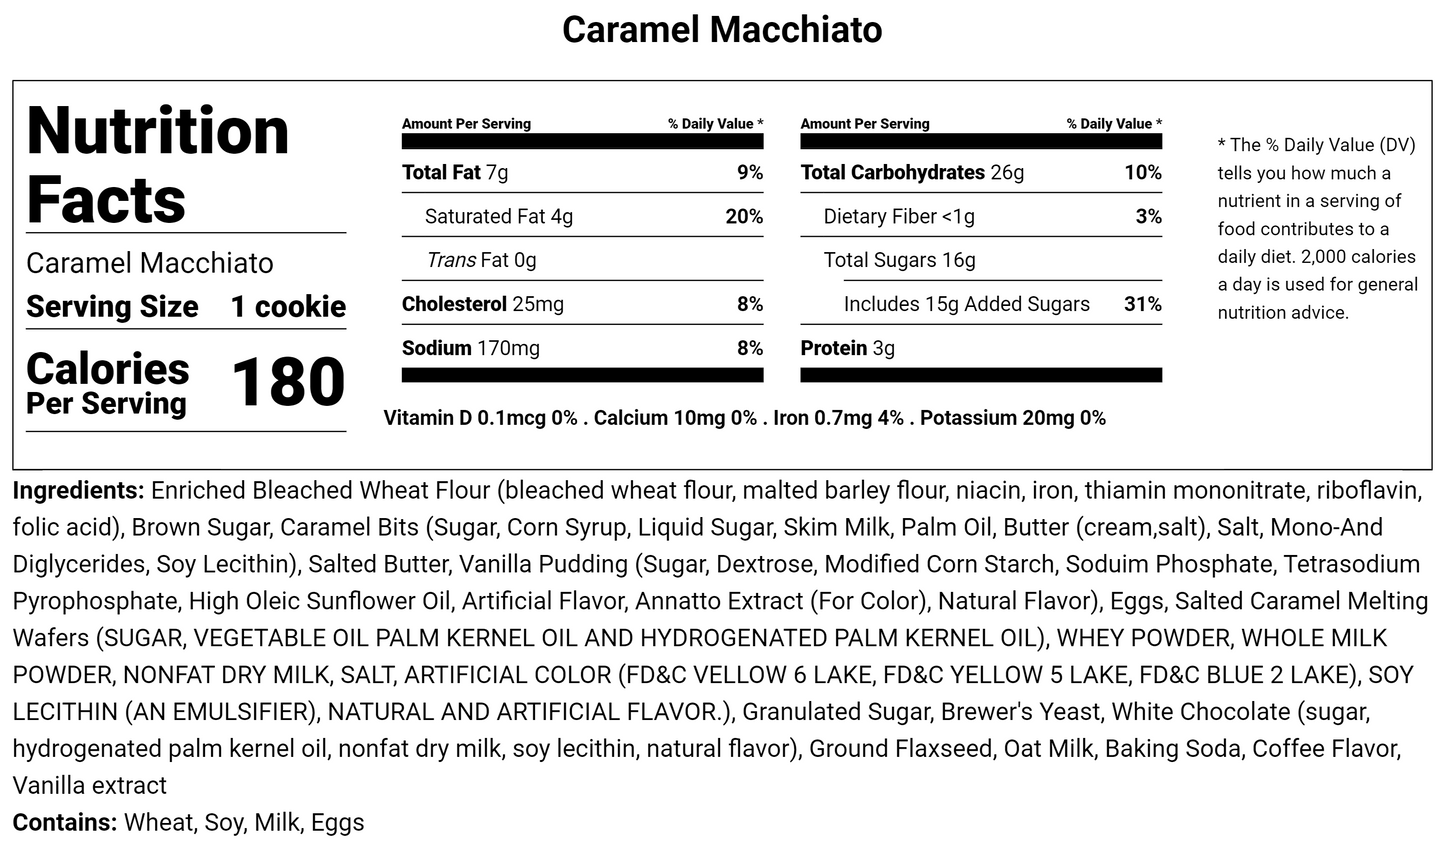The width and height of the screenshot is (1445, 864).
Task: Click the Iron 0.7mg value
Action: click(838, 418)
